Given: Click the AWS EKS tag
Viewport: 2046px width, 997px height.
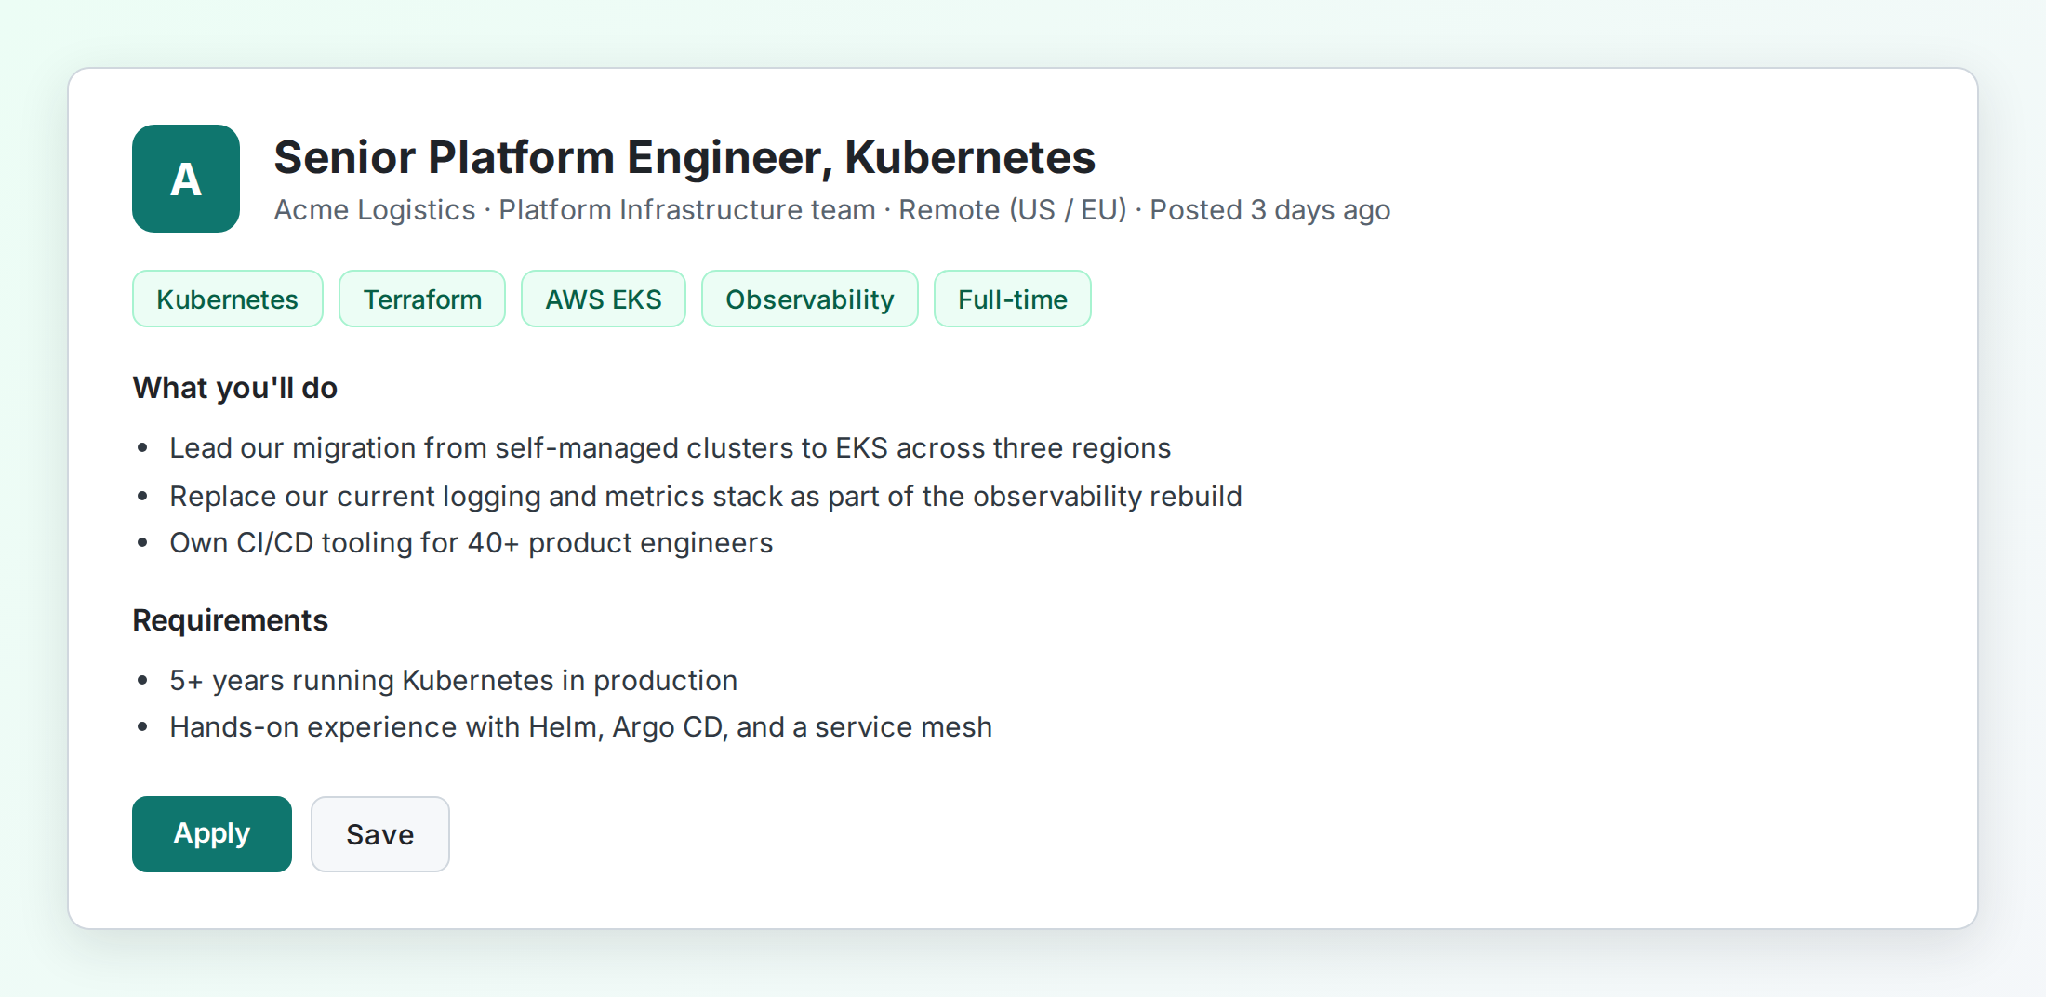Looking at the screenshot, I should pyautogui.click(x=603, y=299).
